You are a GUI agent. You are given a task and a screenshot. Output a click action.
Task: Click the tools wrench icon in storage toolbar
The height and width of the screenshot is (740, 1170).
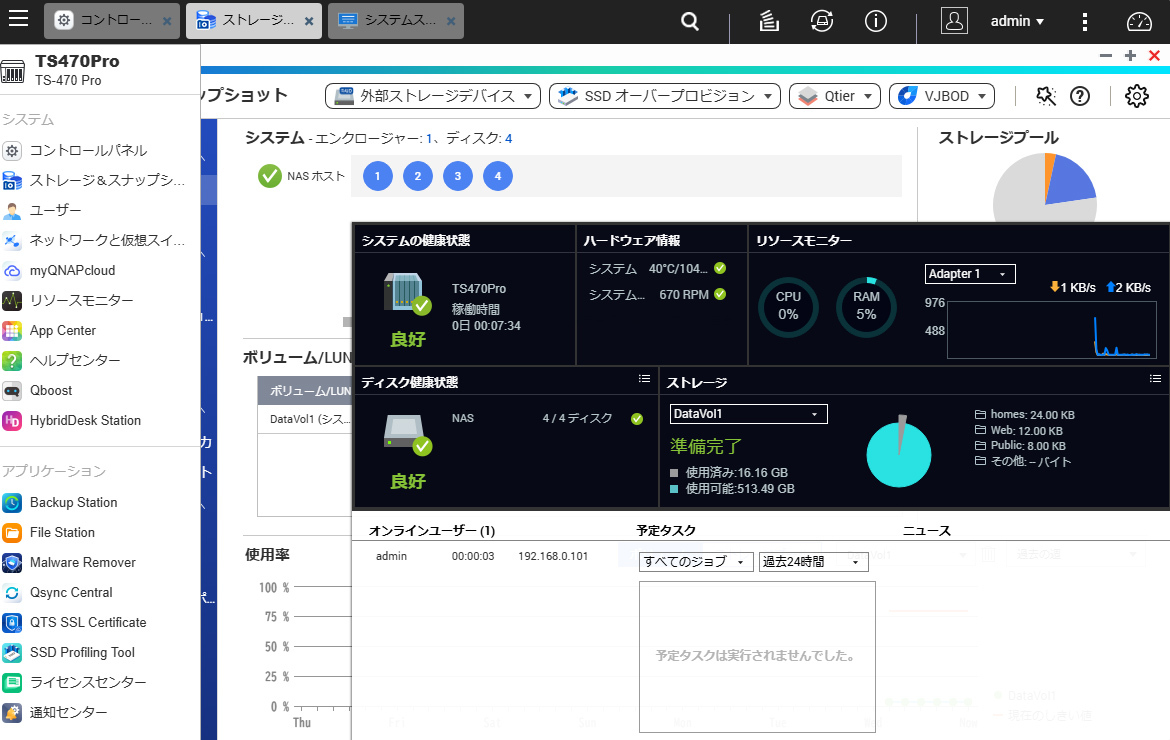click(x=1045, y=95)
